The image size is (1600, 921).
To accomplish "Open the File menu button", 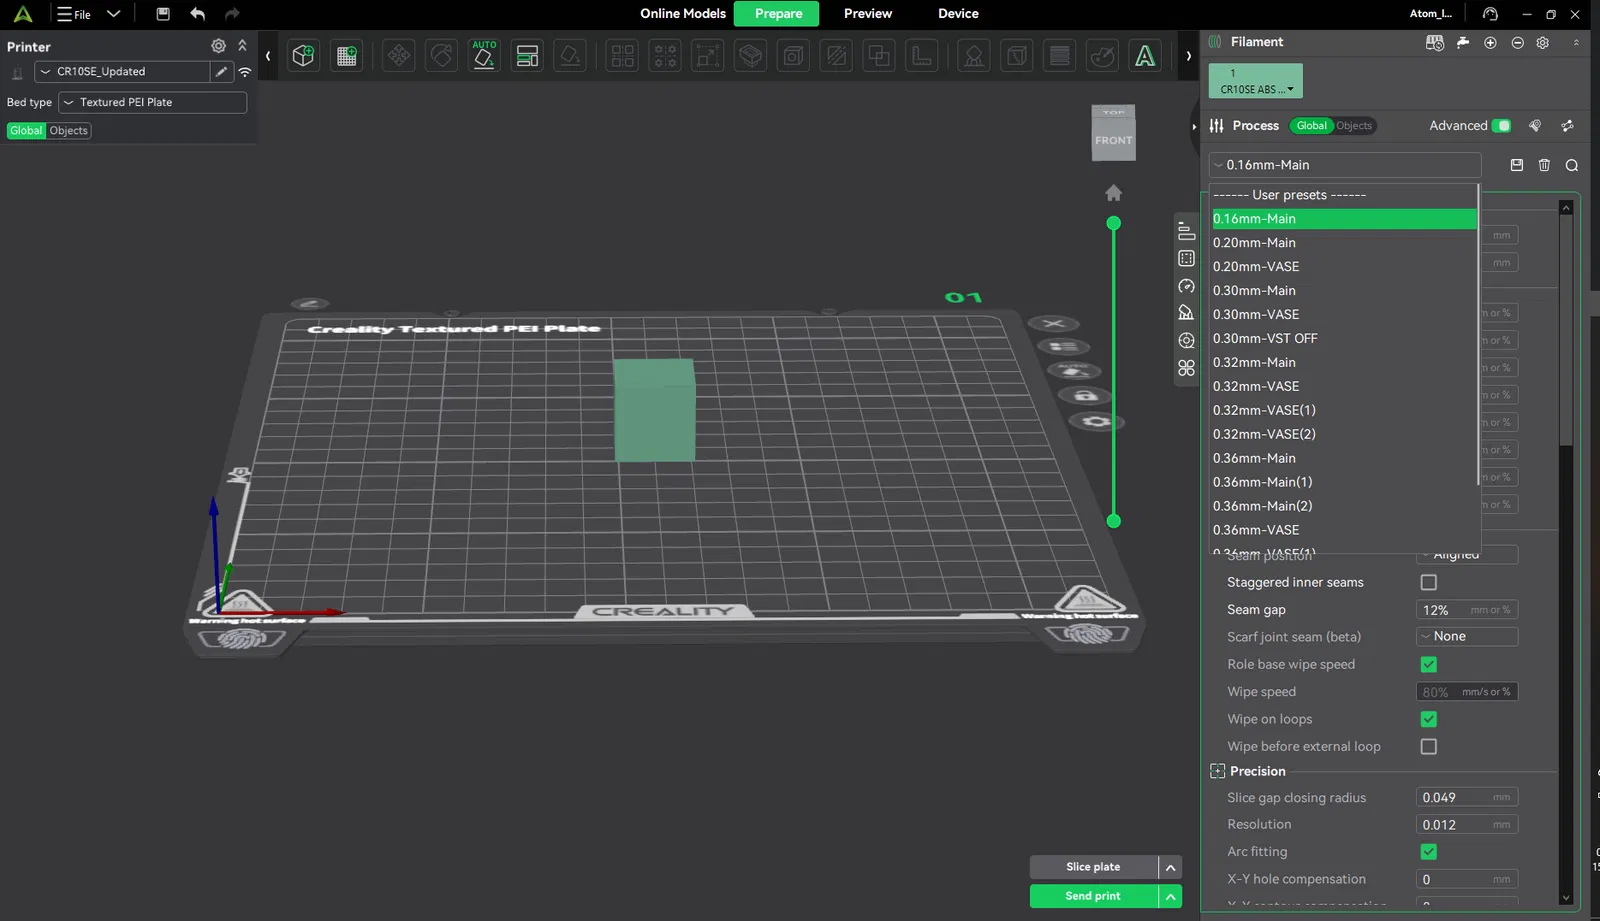I will (x=74, y=14).
